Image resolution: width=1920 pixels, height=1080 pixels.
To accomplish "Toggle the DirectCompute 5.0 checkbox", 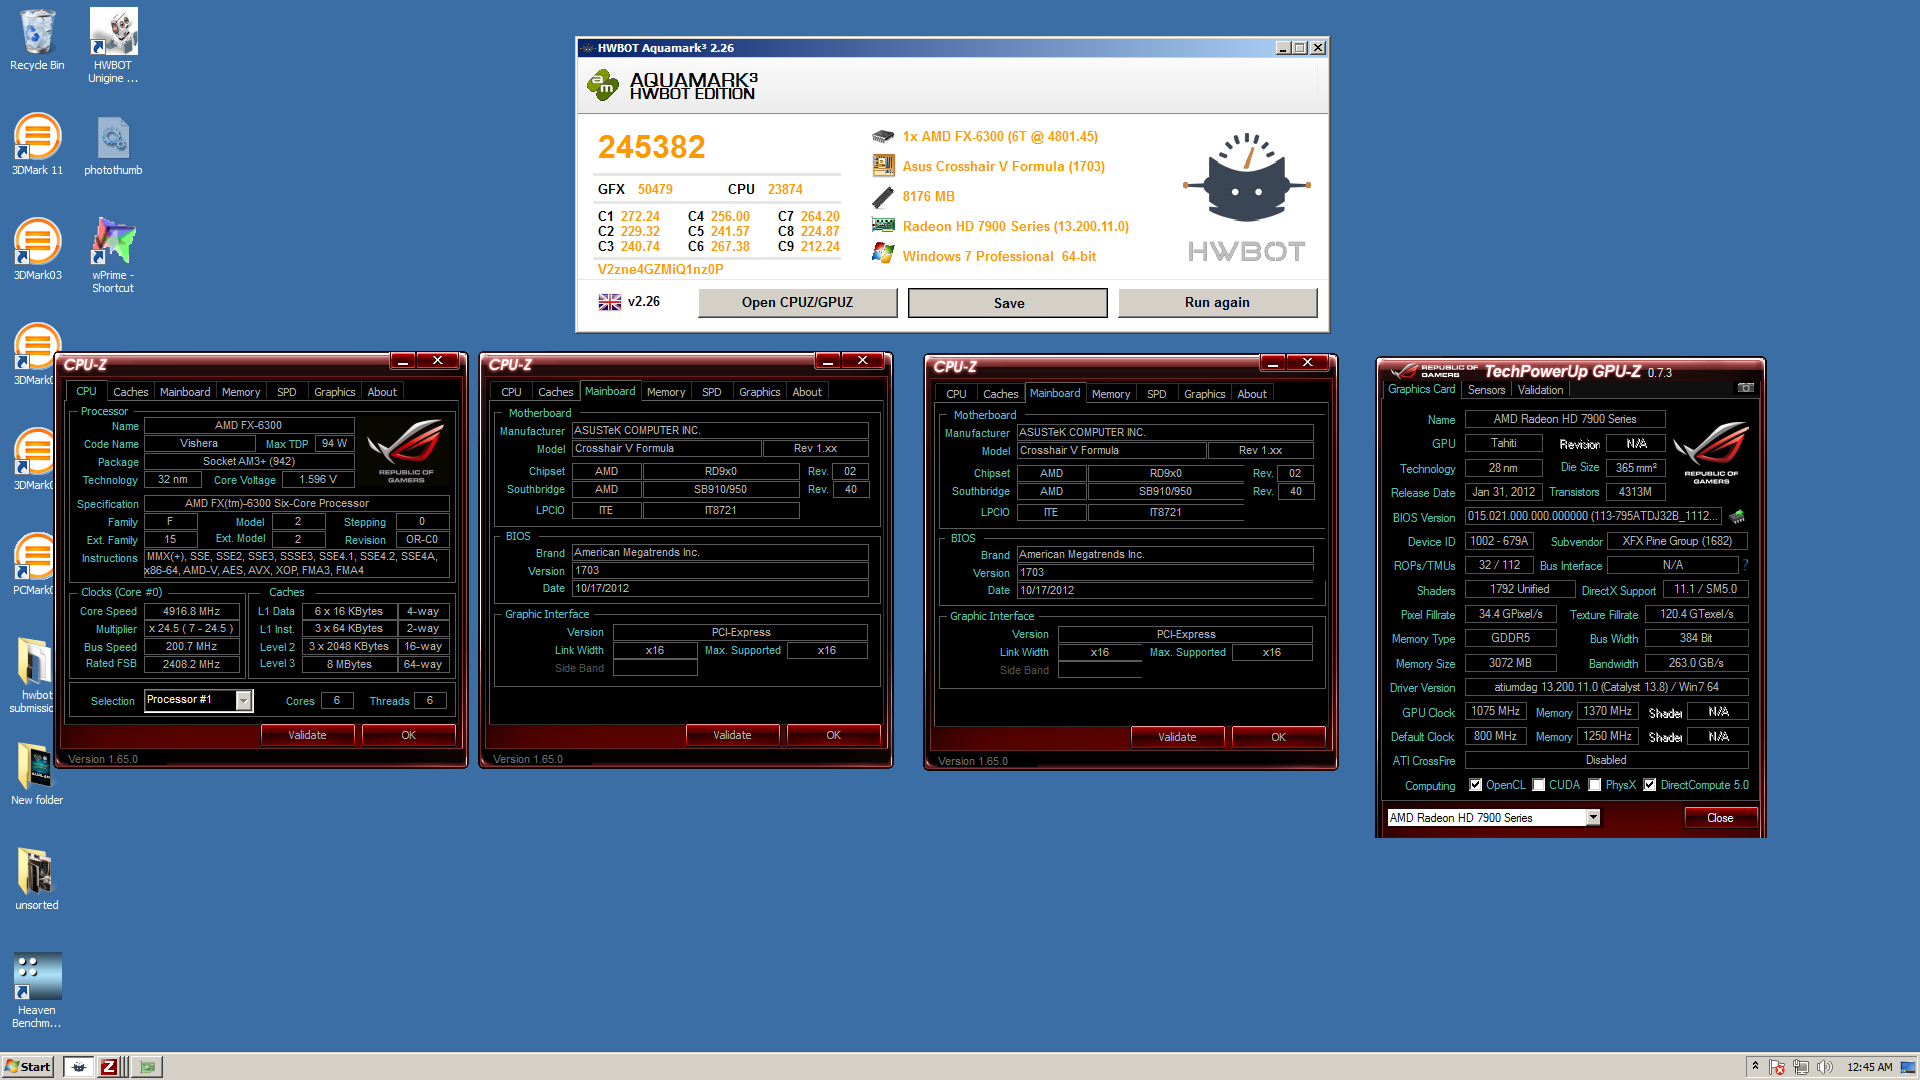I will point(1649,785).
